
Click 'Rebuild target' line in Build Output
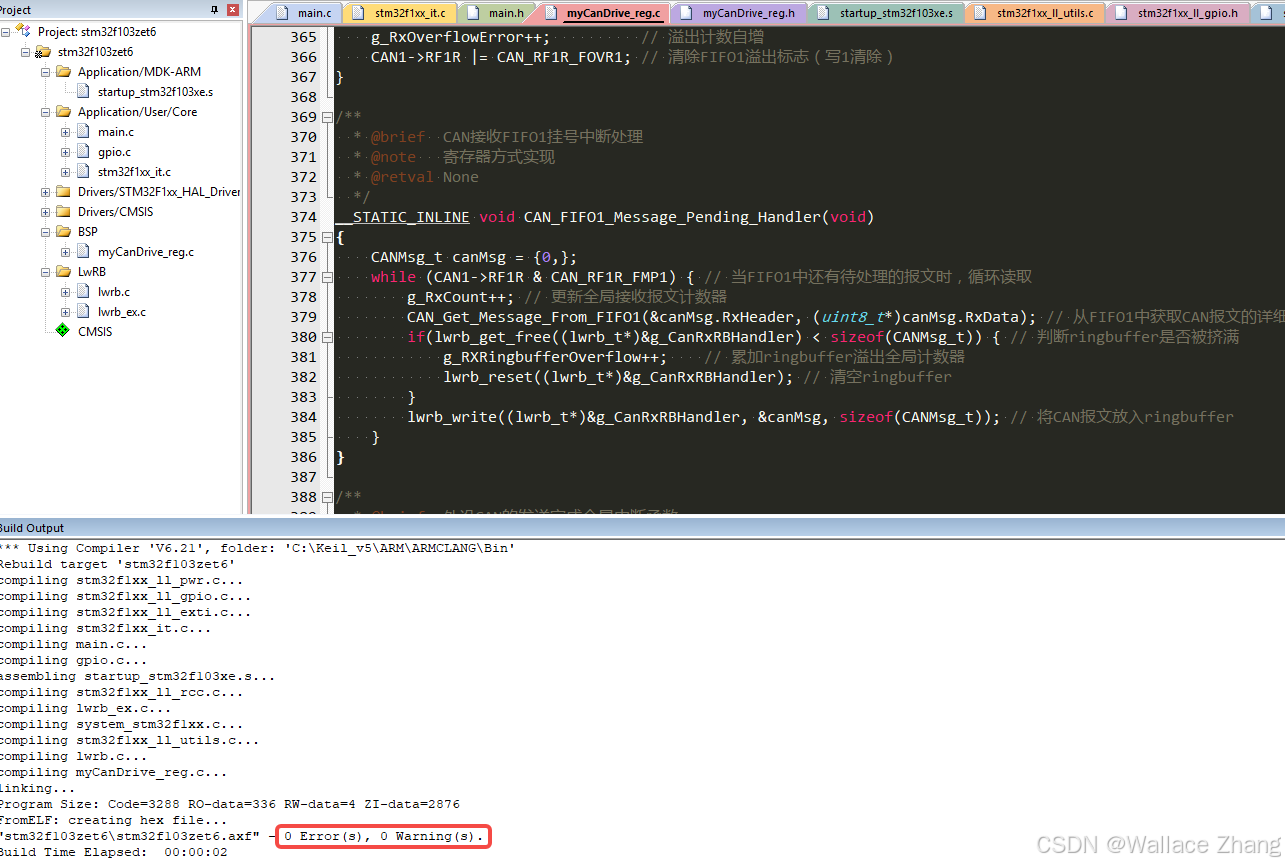pos(118,564)
